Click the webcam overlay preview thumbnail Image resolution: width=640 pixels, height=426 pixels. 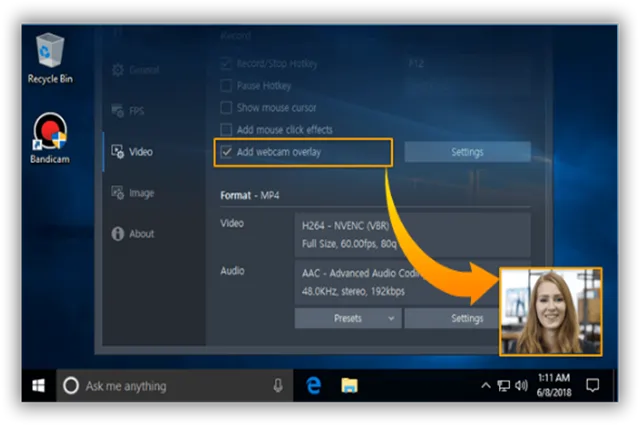(x=551, y=312)
